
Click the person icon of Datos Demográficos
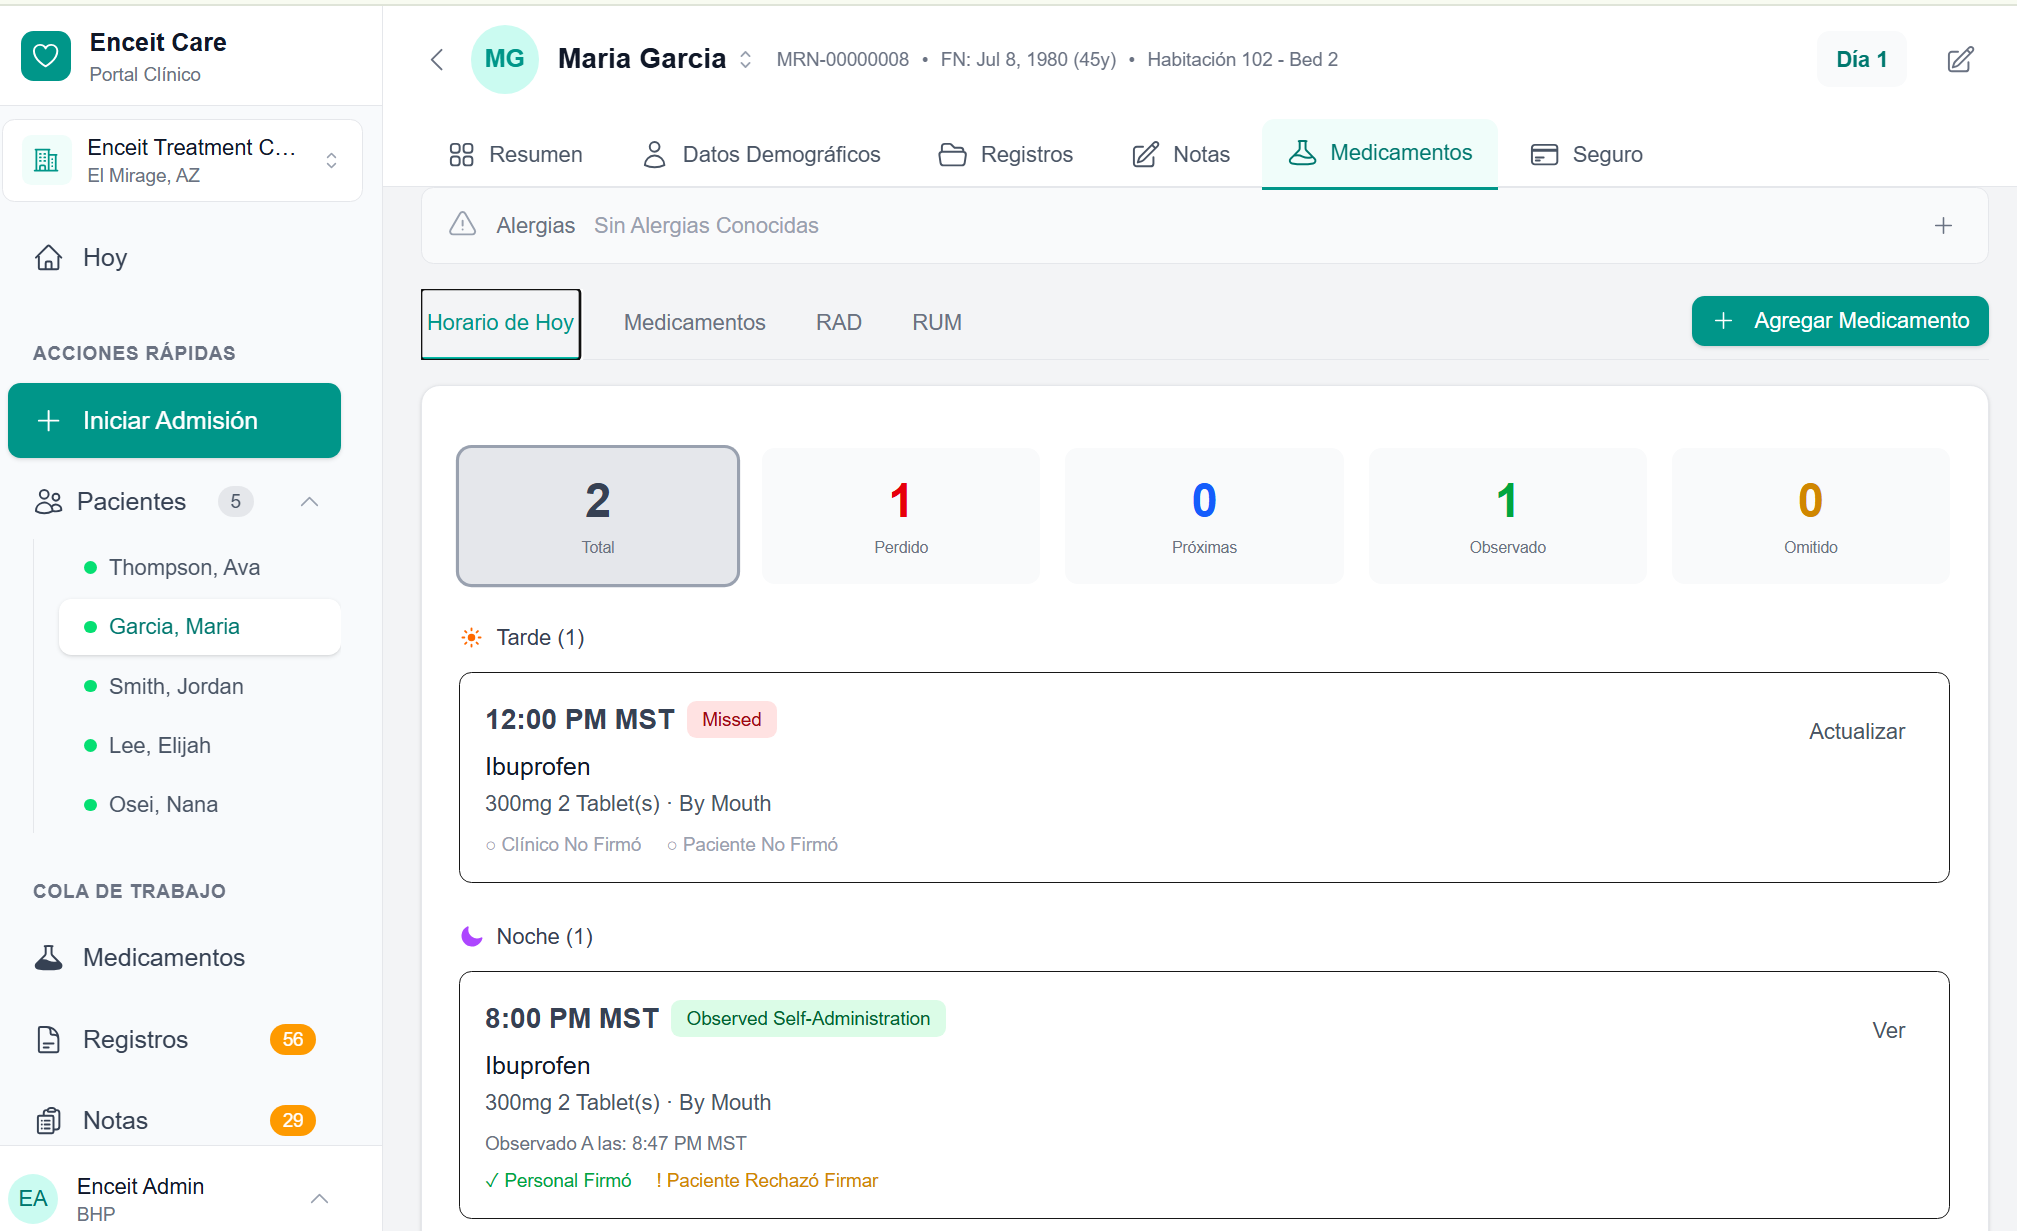pos(654,155)
